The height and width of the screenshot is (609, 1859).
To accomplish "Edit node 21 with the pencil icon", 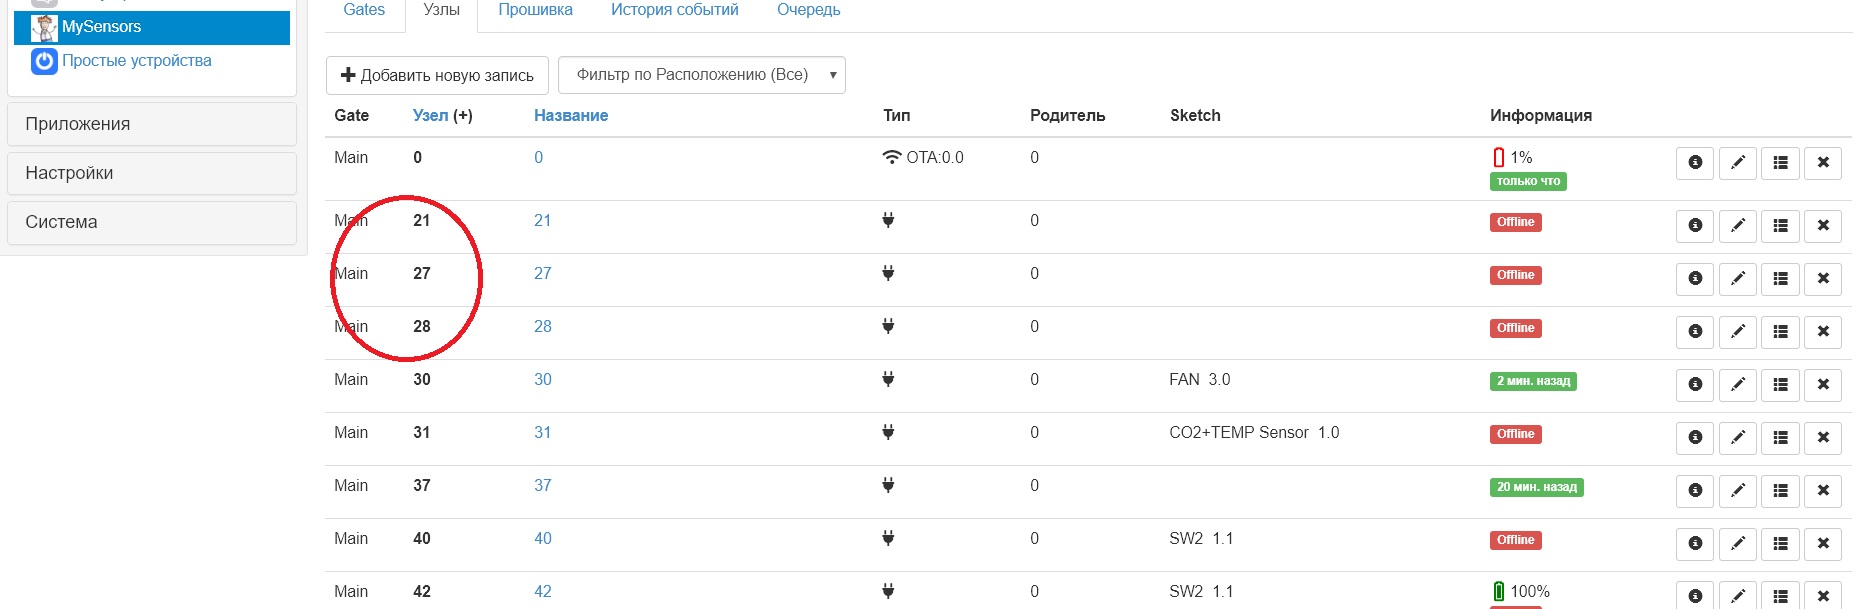I will pos(1738,226).
